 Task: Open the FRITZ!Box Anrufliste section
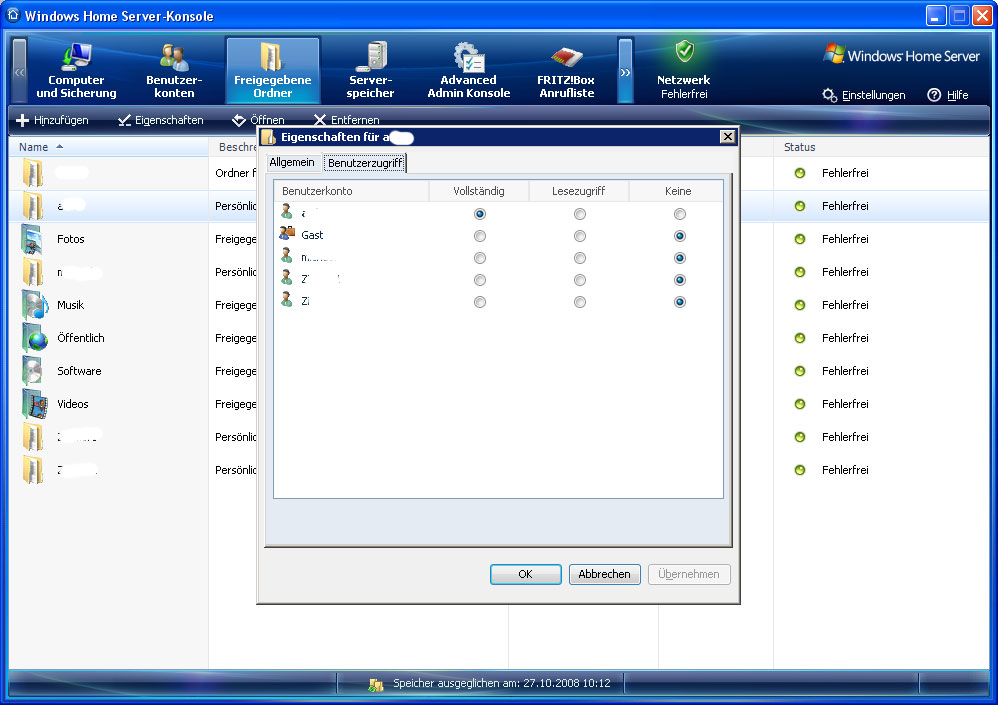click(566, 71)
